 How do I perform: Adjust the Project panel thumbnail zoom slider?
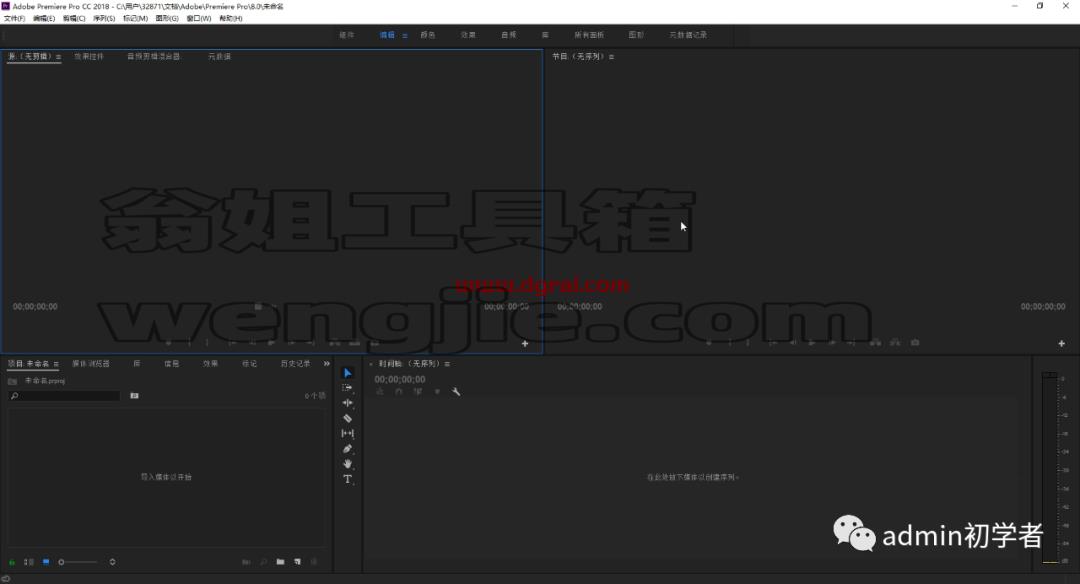coord(79,562)
